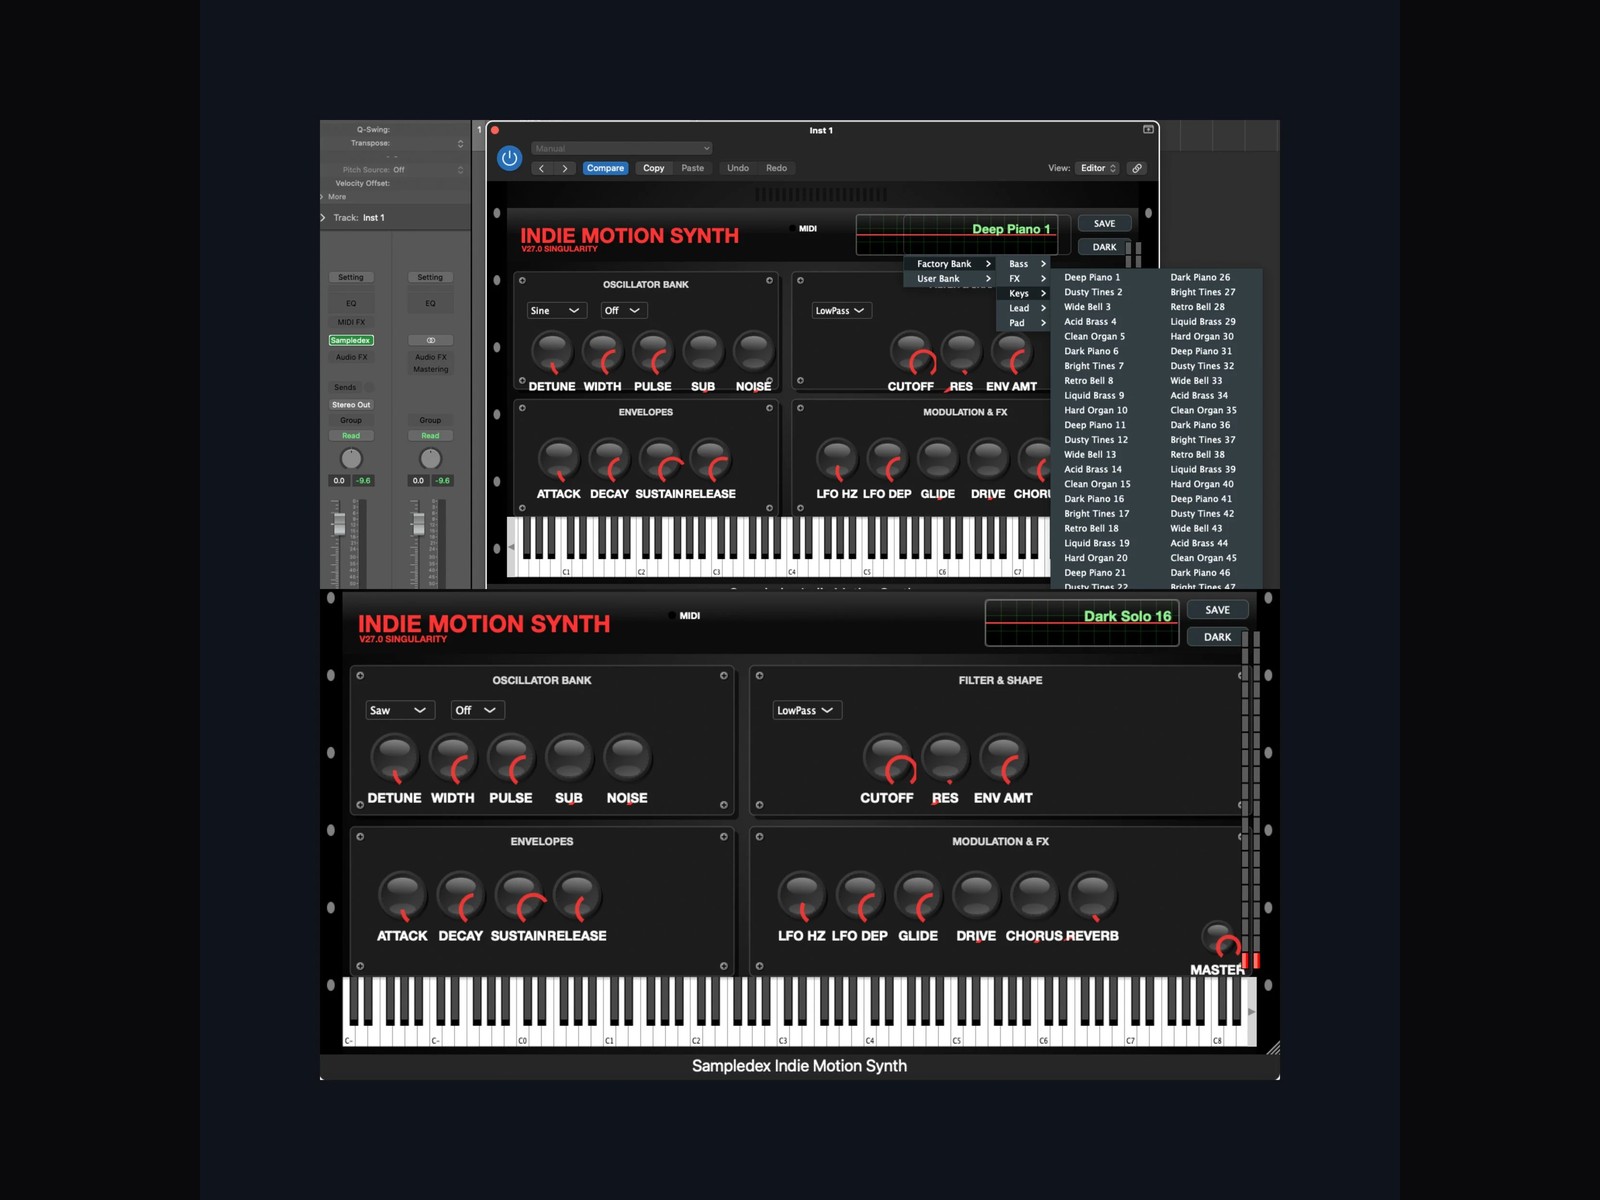Toggle the stereo format icon on Mastering channel strip
Screen dimensions: 1600x1200
click(x=431, y=340)
